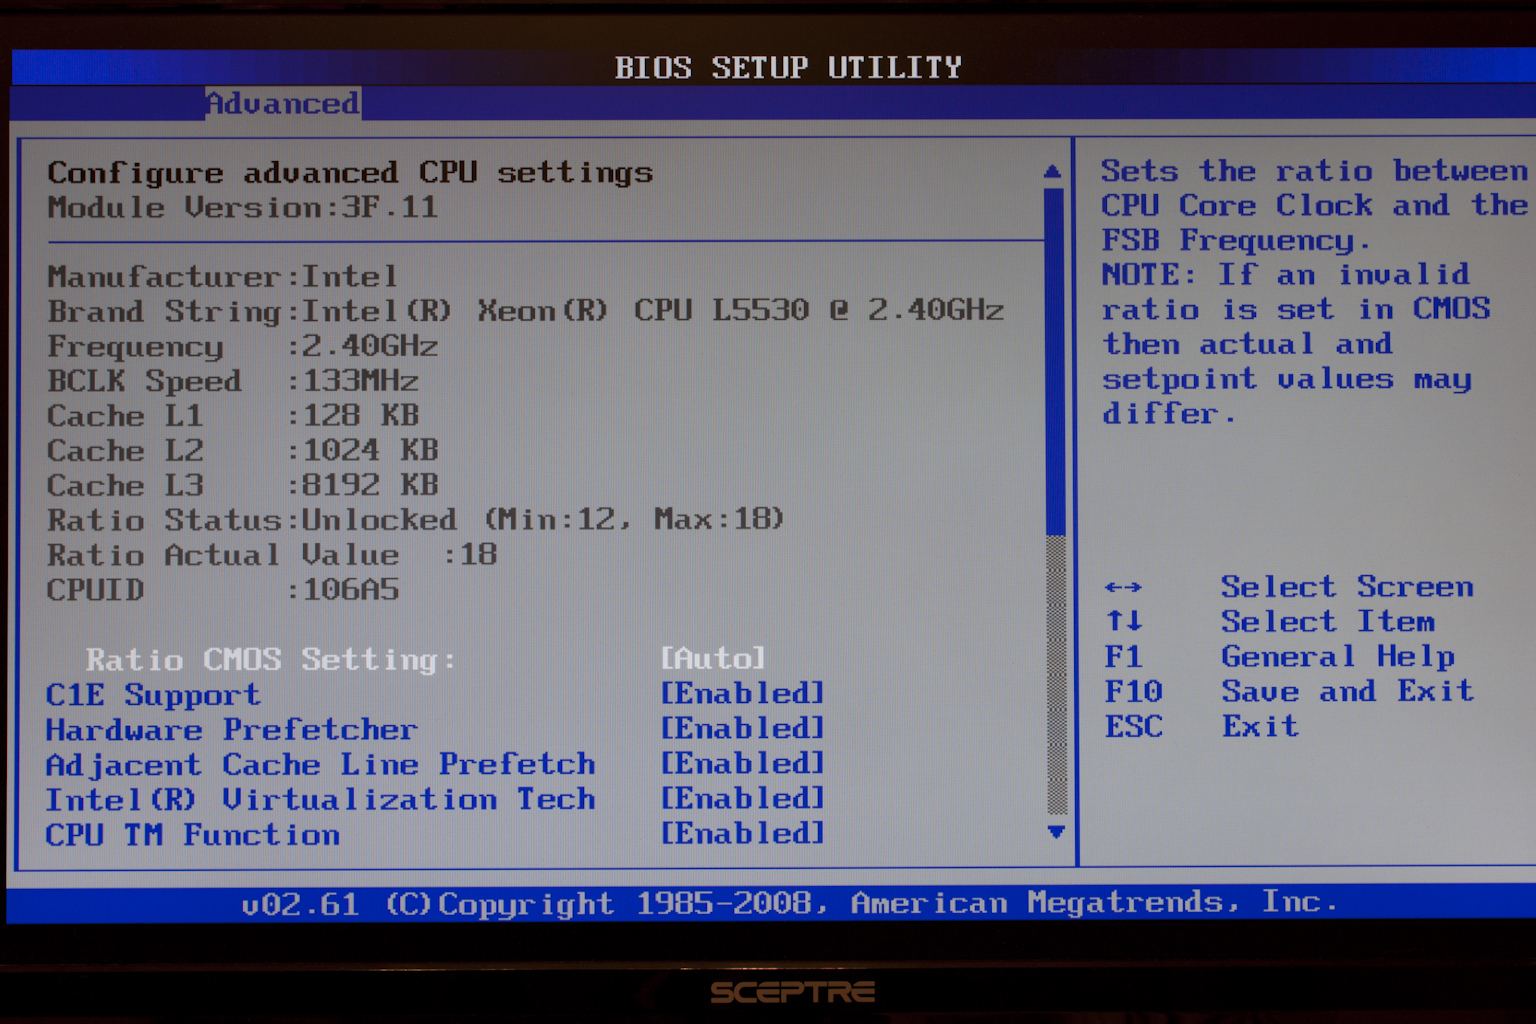Click the Cache L1 128 KB line
This screenshot has height=1024, width=1536.
(232, 416)
